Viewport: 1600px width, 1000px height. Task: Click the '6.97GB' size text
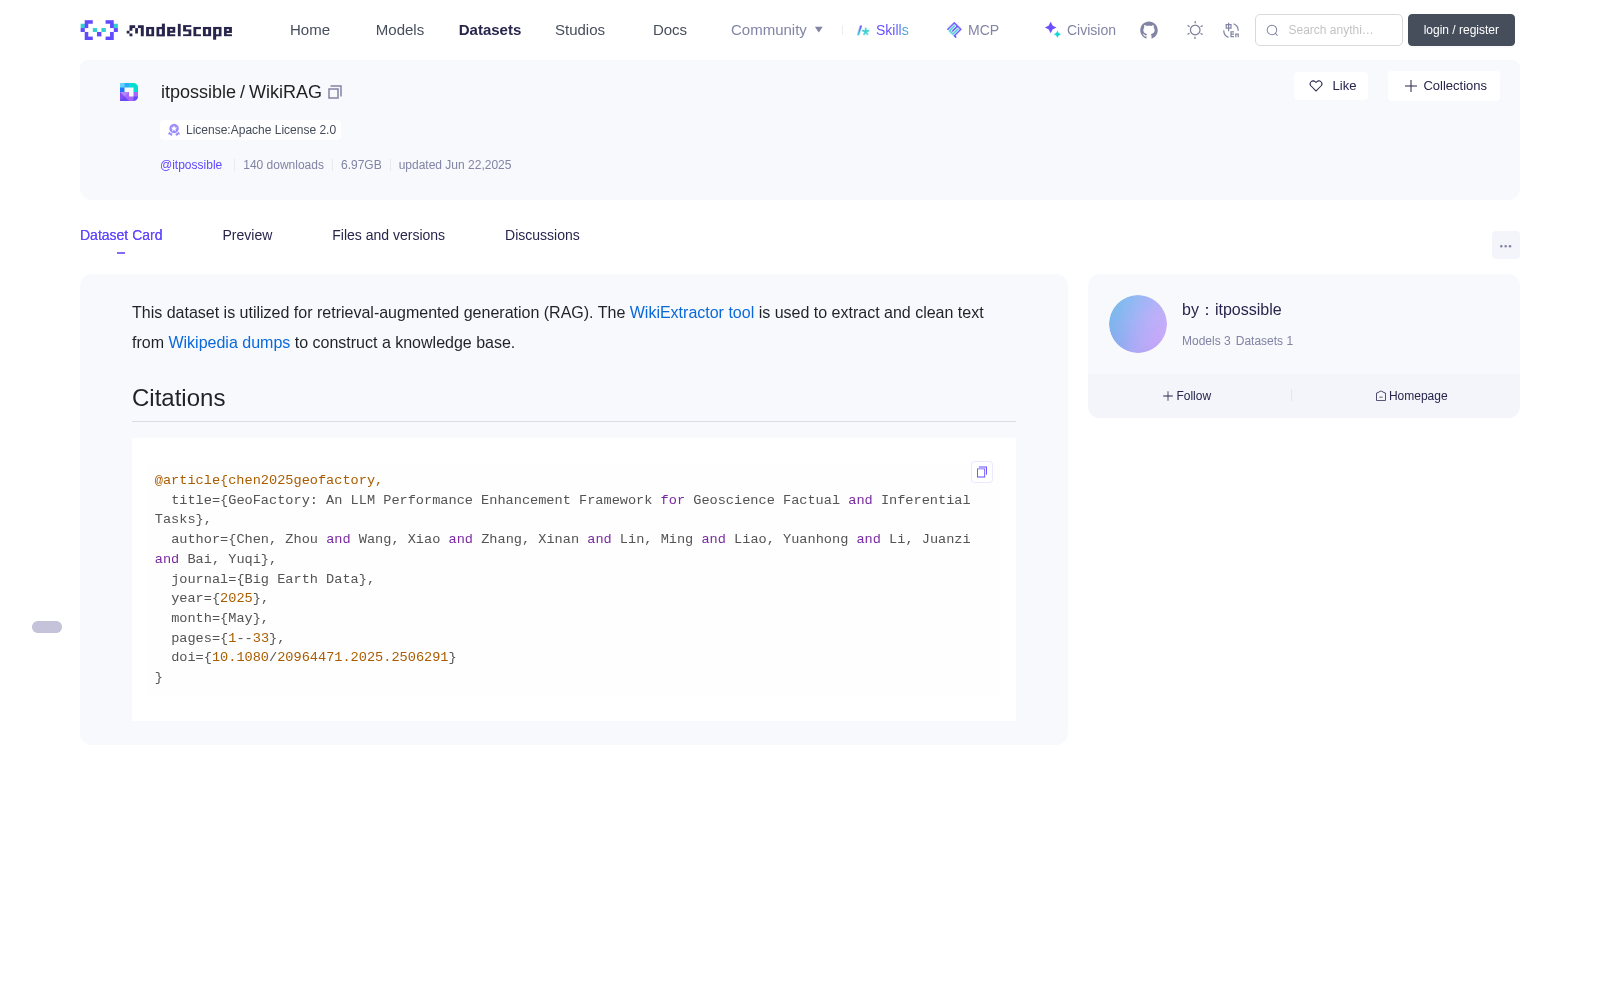tap(361, 165)
